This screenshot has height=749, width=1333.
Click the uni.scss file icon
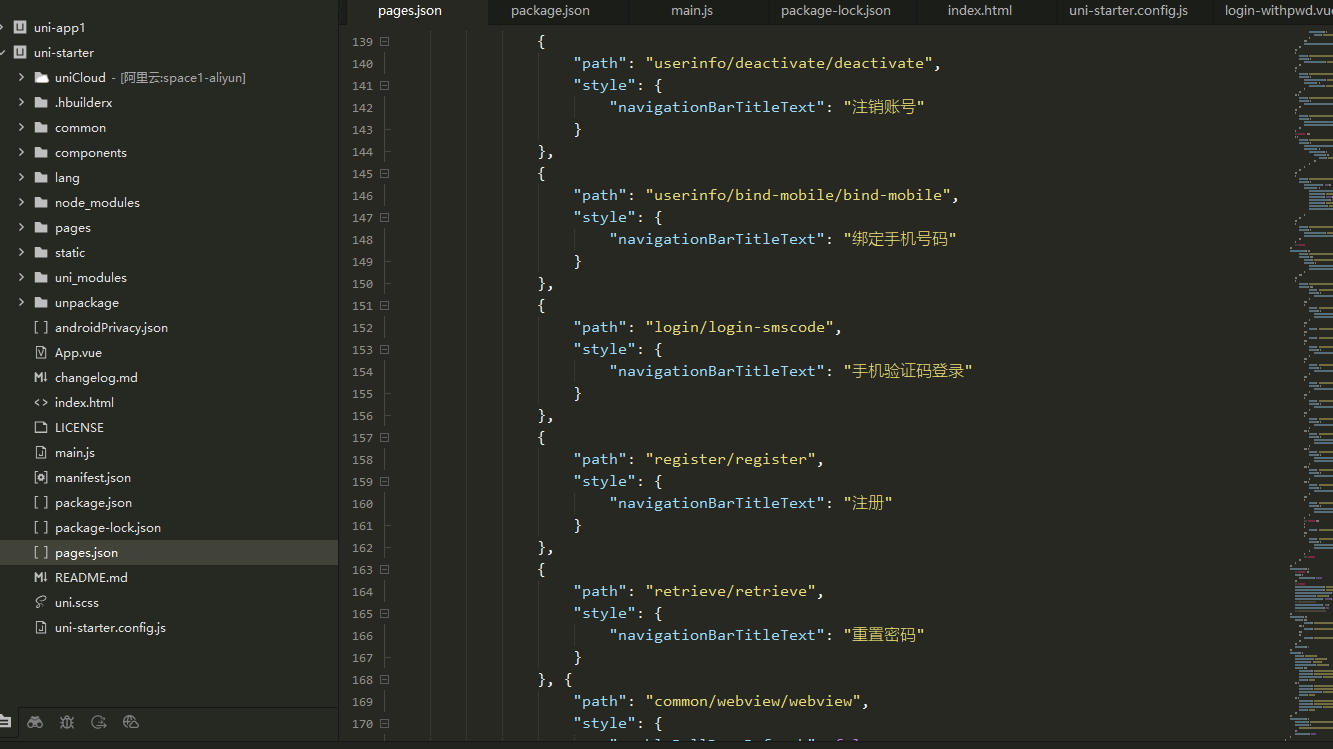tap(41, 603)
